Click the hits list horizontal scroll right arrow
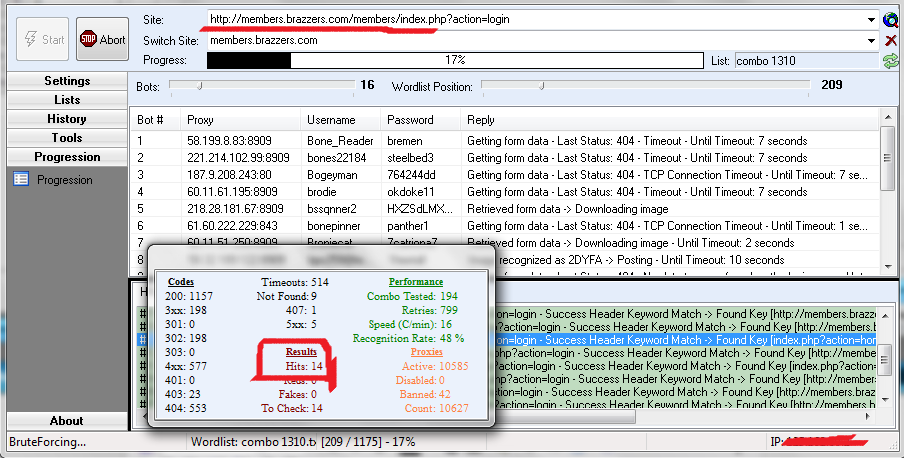This screenshot has width=904, height=458. (x=868, y=416)
